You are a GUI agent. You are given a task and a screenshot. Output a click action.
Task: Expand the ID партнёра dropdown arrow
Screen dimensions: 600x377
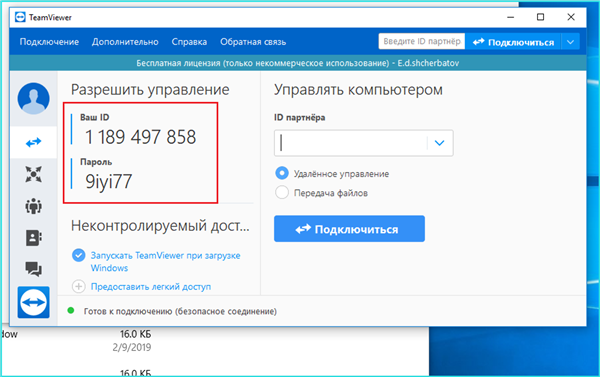(440, 143)
